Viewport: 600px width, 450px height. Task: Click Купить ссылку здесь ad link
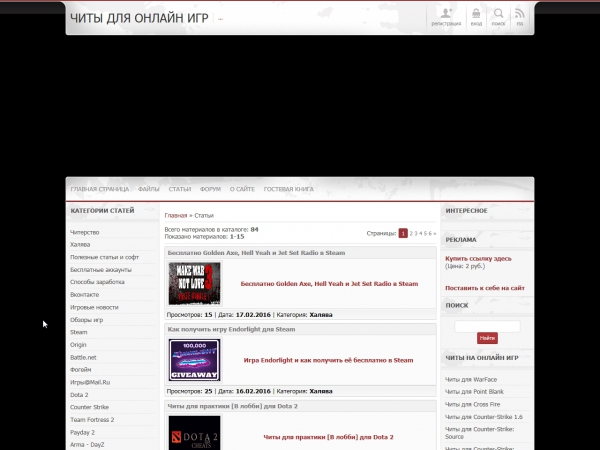pyautogui.click(x=478, y=259)
